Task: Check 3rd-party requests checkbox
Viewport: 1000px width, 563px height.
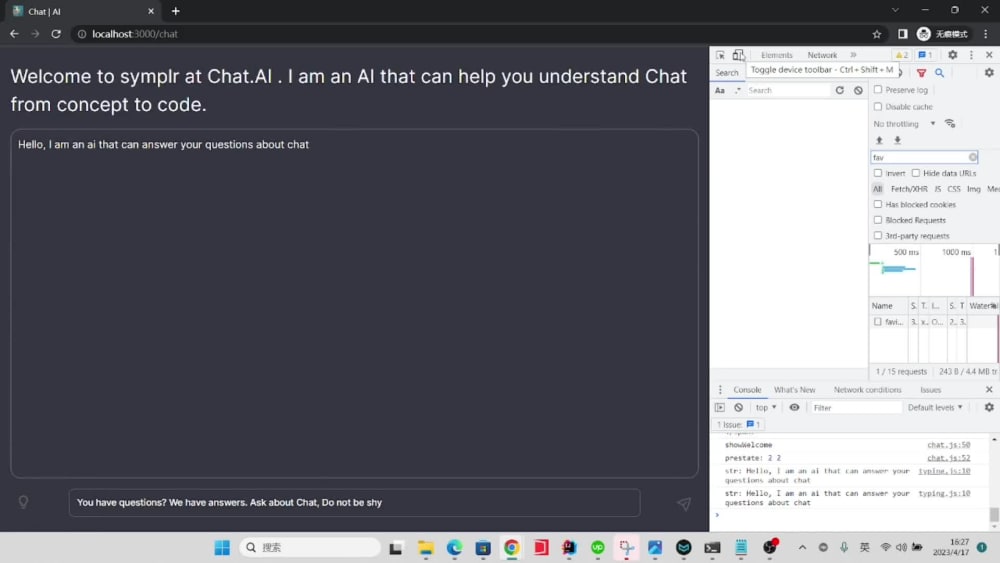Action: tap(878, 235)
